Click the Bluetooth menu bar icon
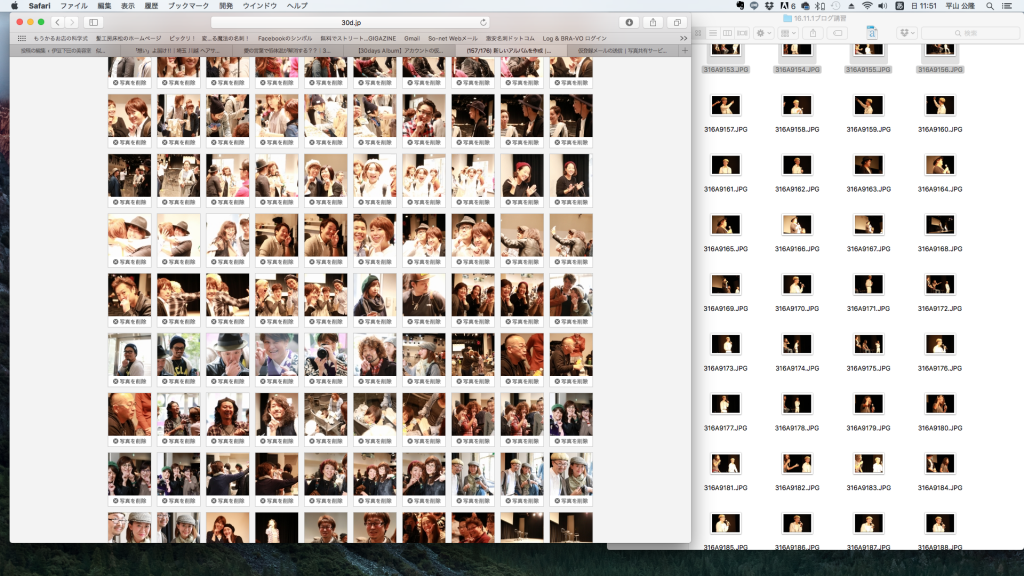The width and height of the screenshot is (1024, 576). click(x=820, y=6)
